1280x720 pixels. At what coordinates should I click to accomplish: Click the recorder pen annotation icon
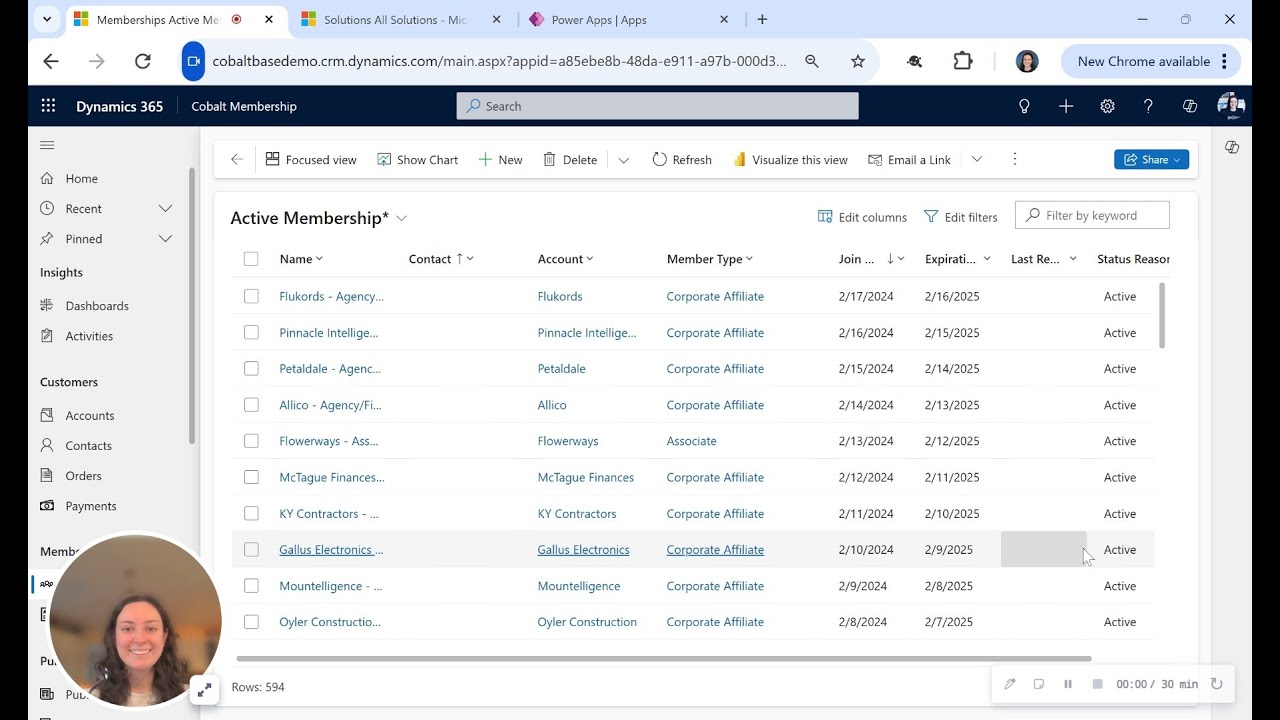coord(1010,684)
